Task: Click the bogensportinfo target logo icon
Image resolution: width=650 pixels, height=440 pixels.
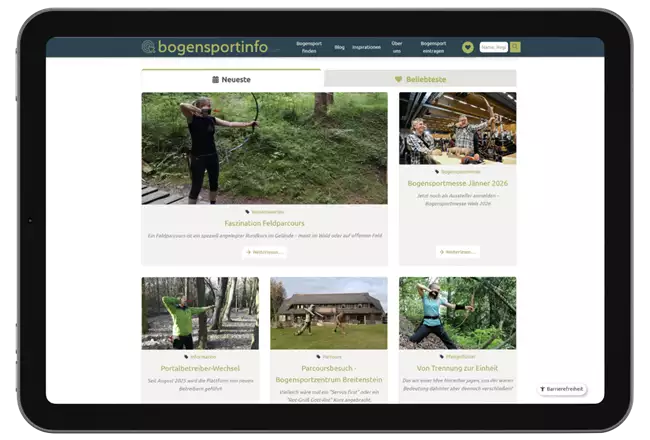Action: [148, 47]
